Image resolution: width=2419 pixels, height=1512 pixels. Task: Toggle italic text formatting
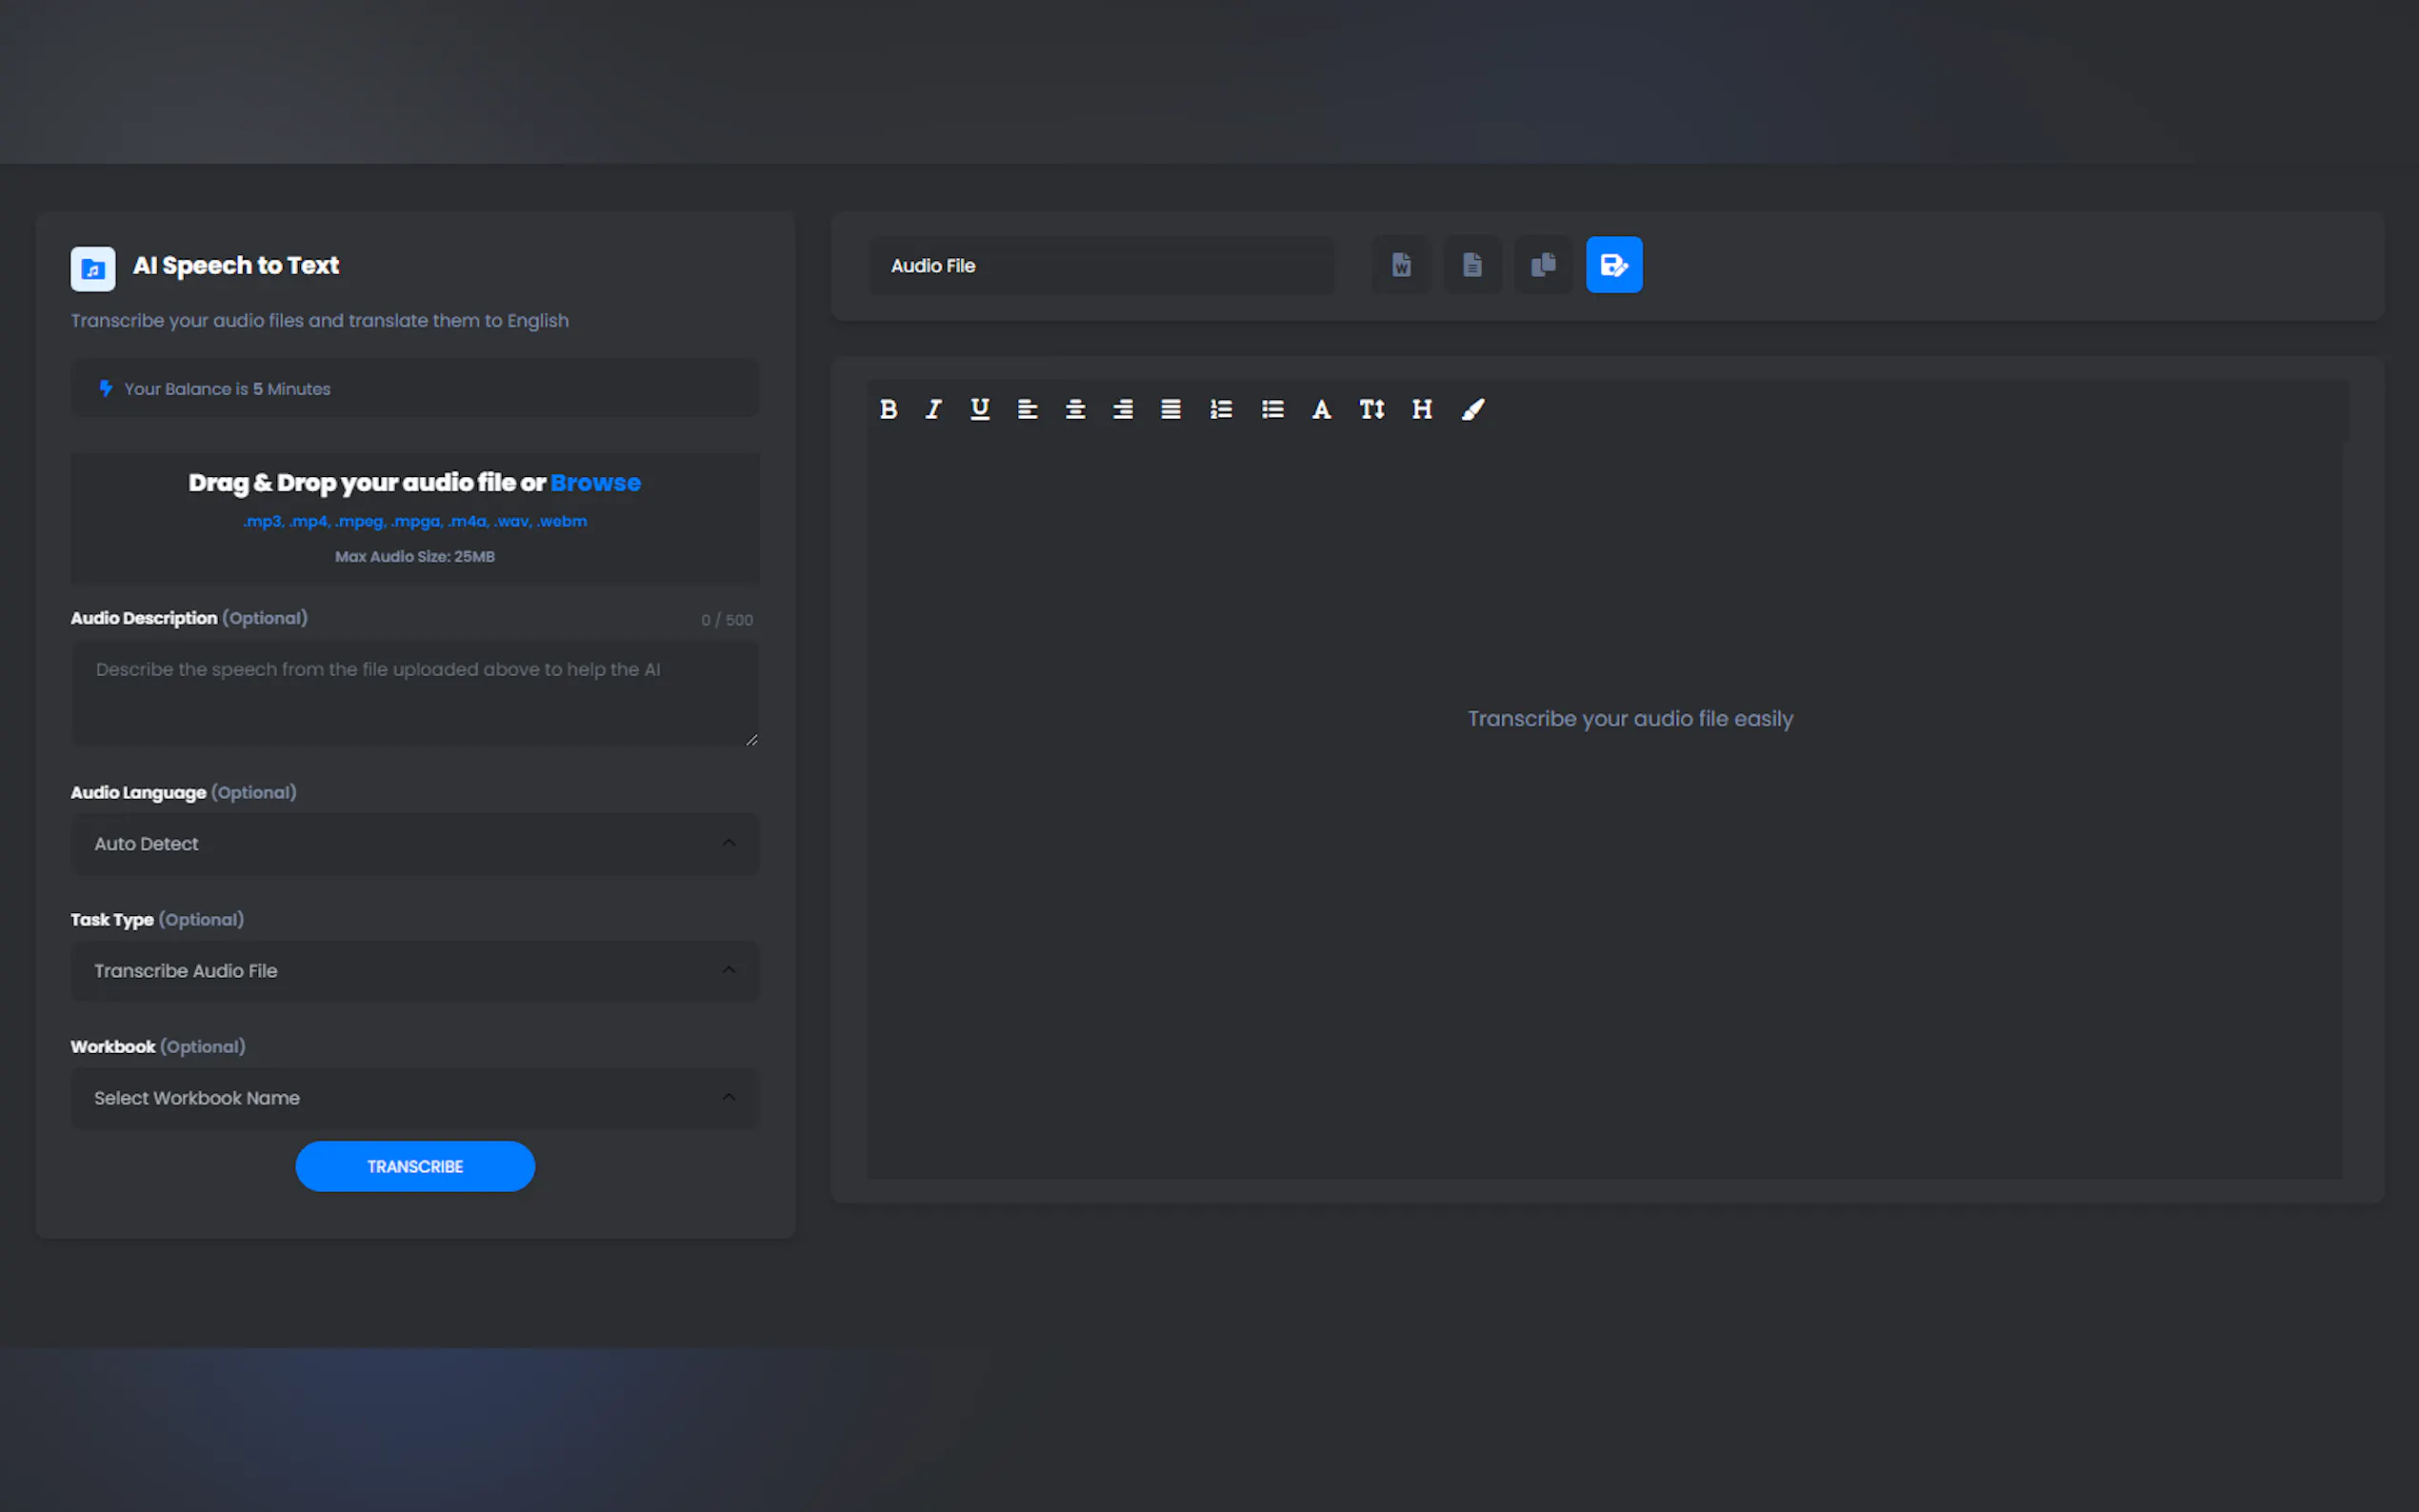click(x=933, y=409)
